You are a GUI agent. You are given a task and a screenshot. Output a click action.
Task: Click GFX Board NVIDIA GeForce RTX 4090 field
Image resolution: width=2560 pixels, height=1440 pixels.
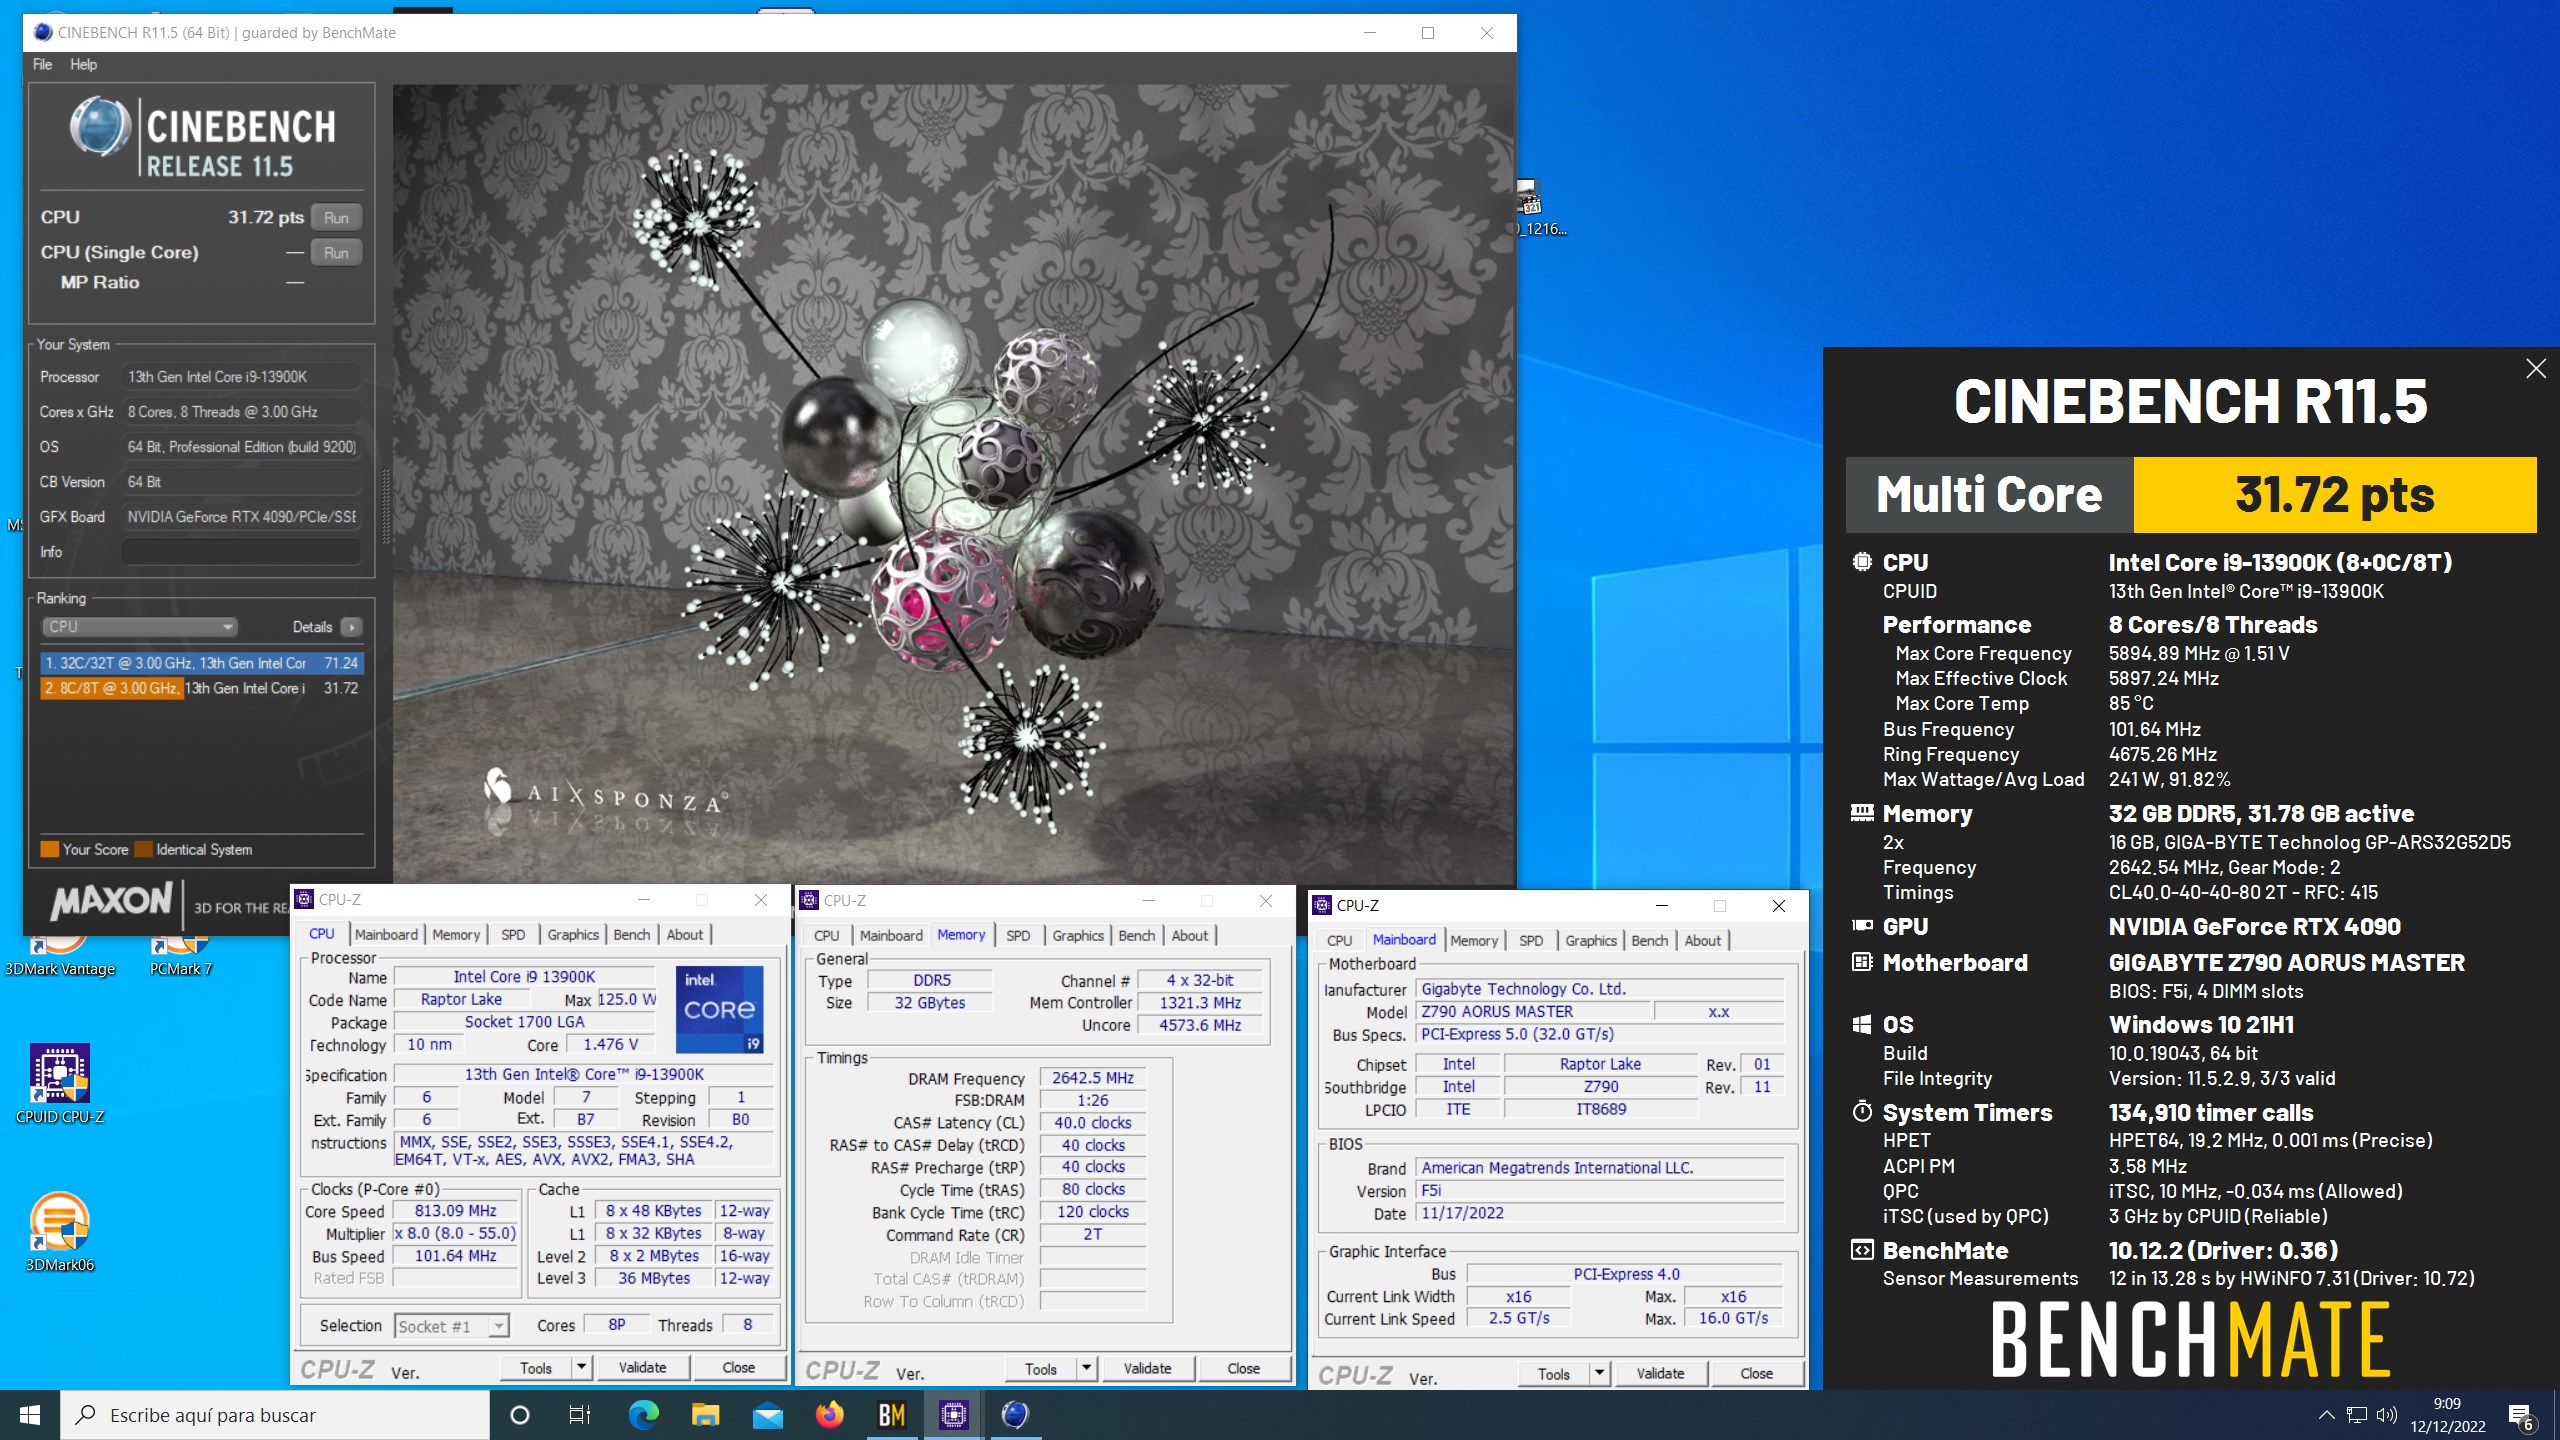pos(241,517)
